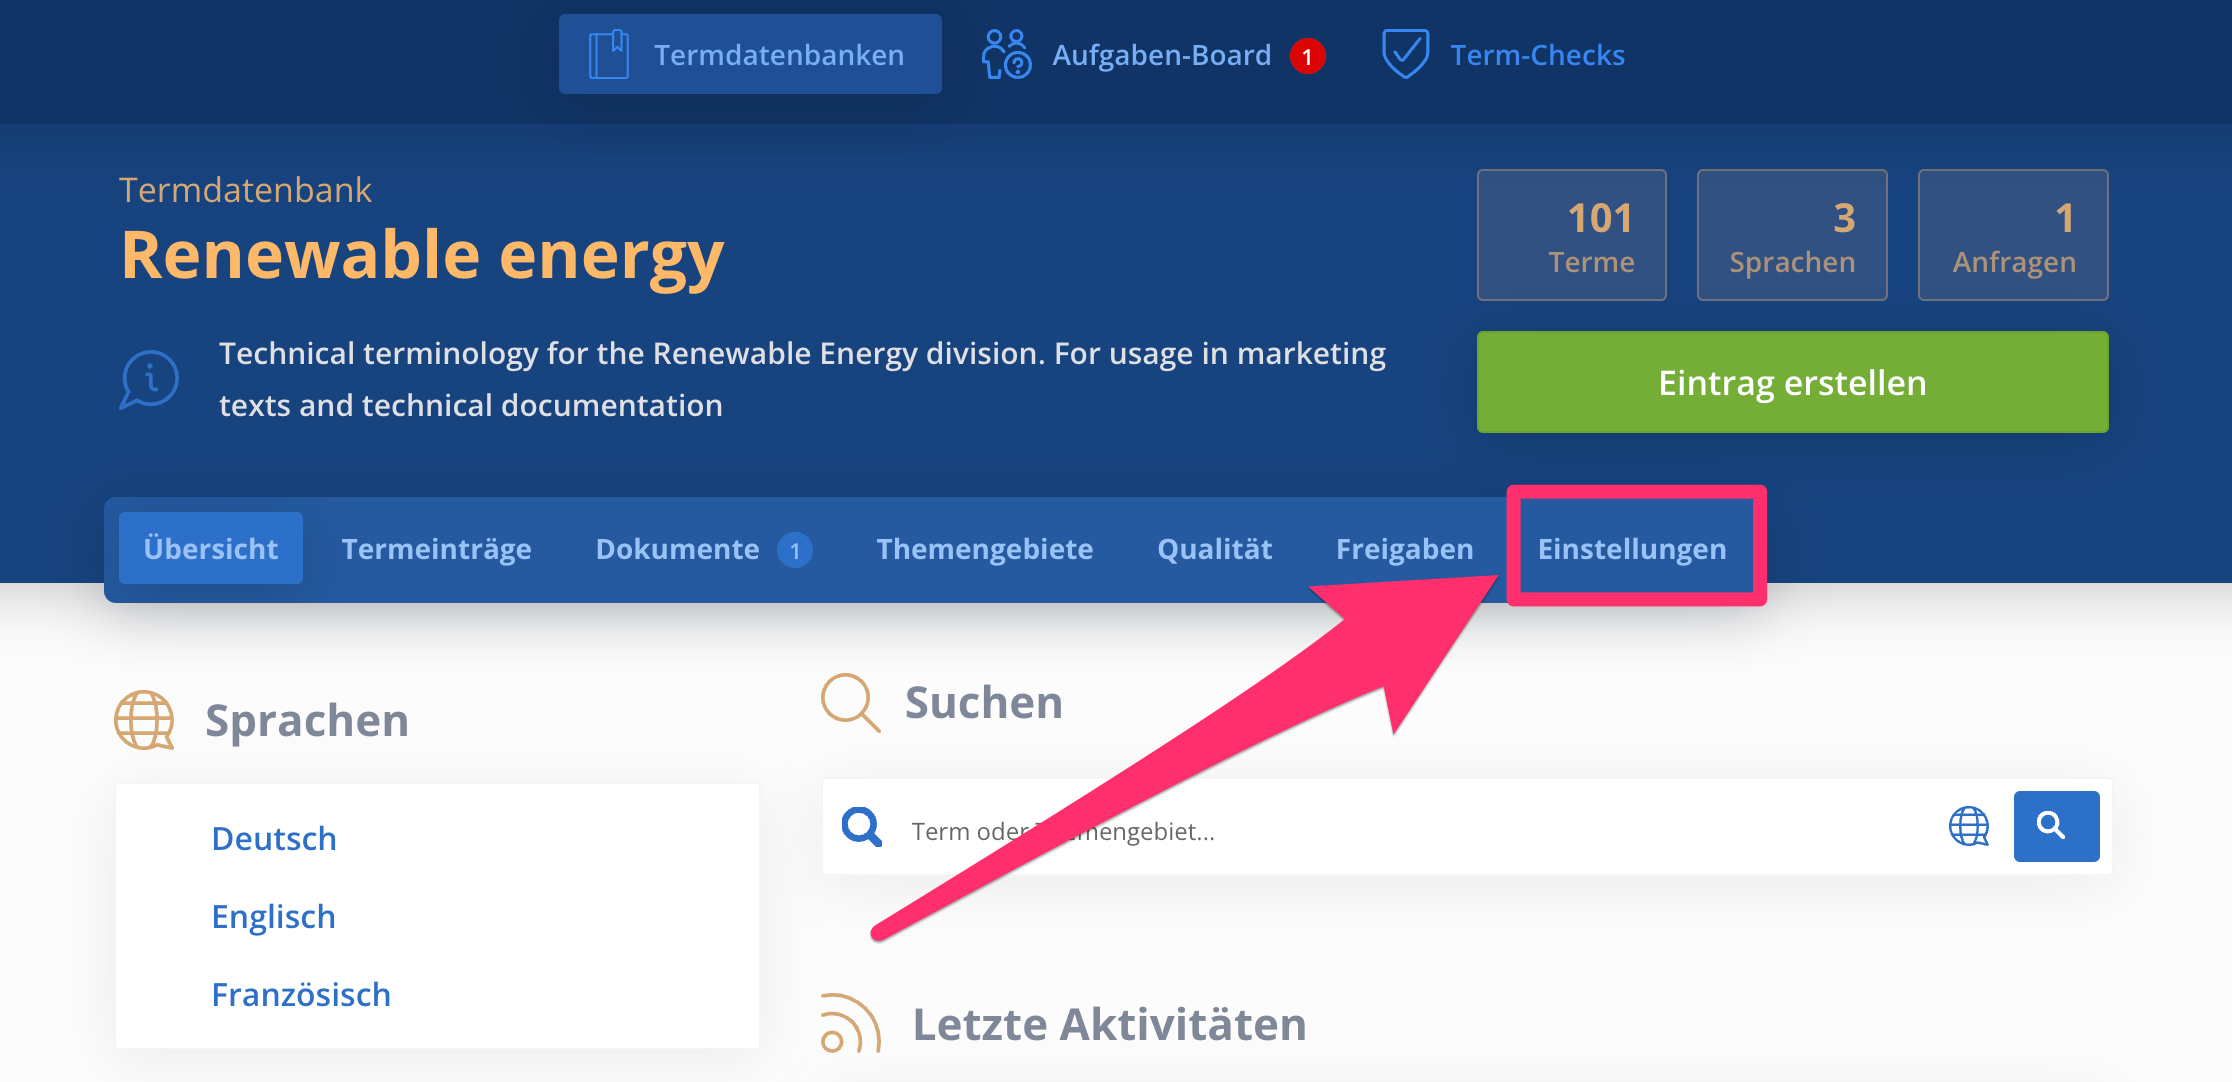Switch to the Themengebiete tab
This screenshot has height=1082, width=2232.
(x=984, y=548)
